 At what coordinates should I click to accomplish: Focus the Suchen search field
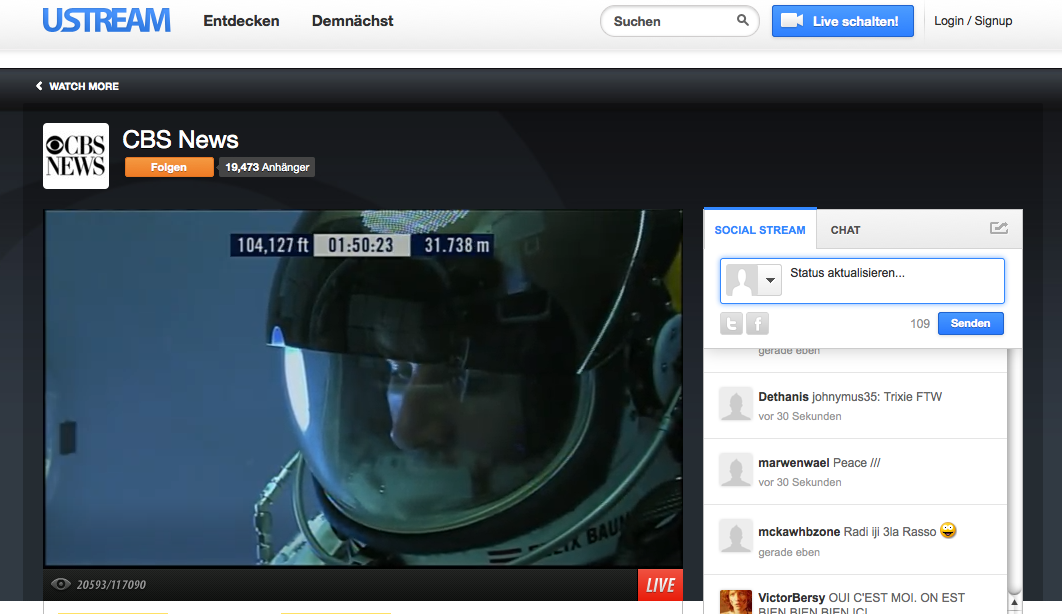click(x=679, y=21)
